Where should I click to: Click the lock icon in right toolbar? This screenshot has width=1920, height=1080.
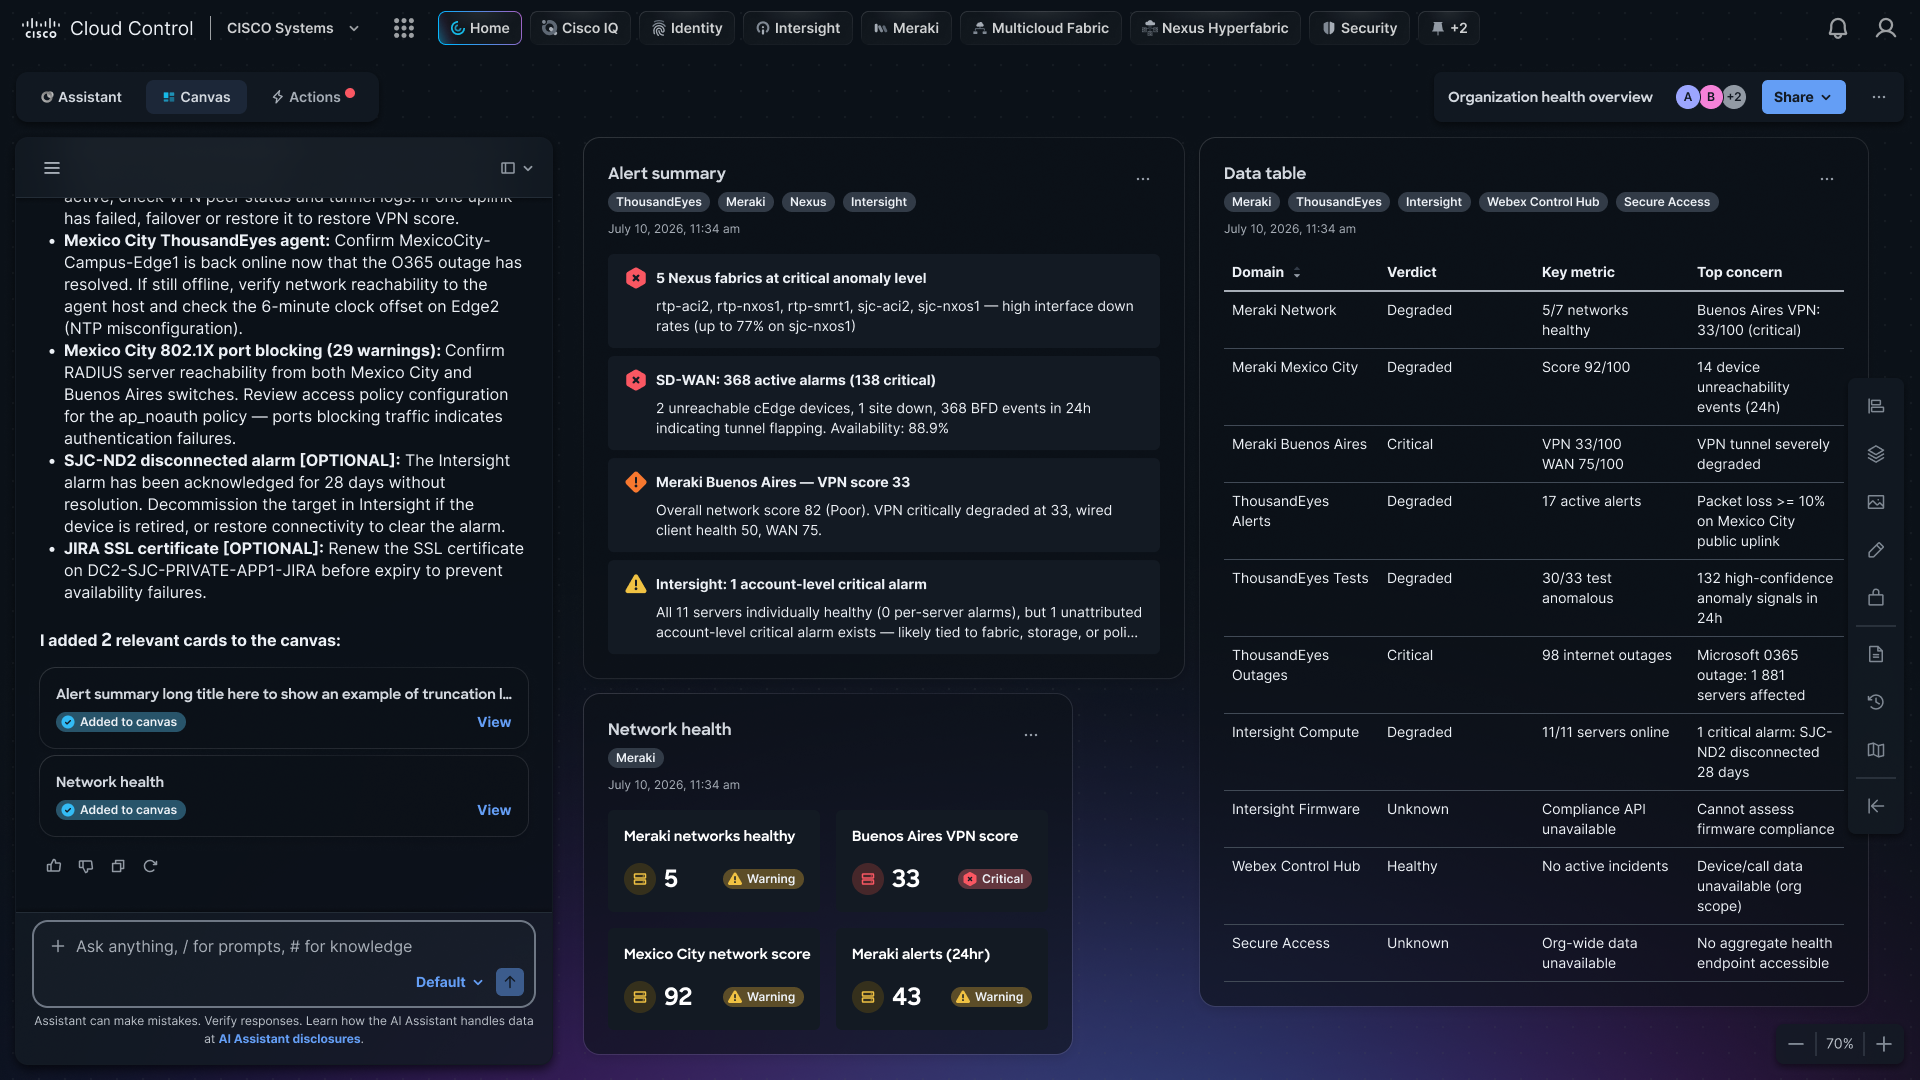tap(1876, 598)
